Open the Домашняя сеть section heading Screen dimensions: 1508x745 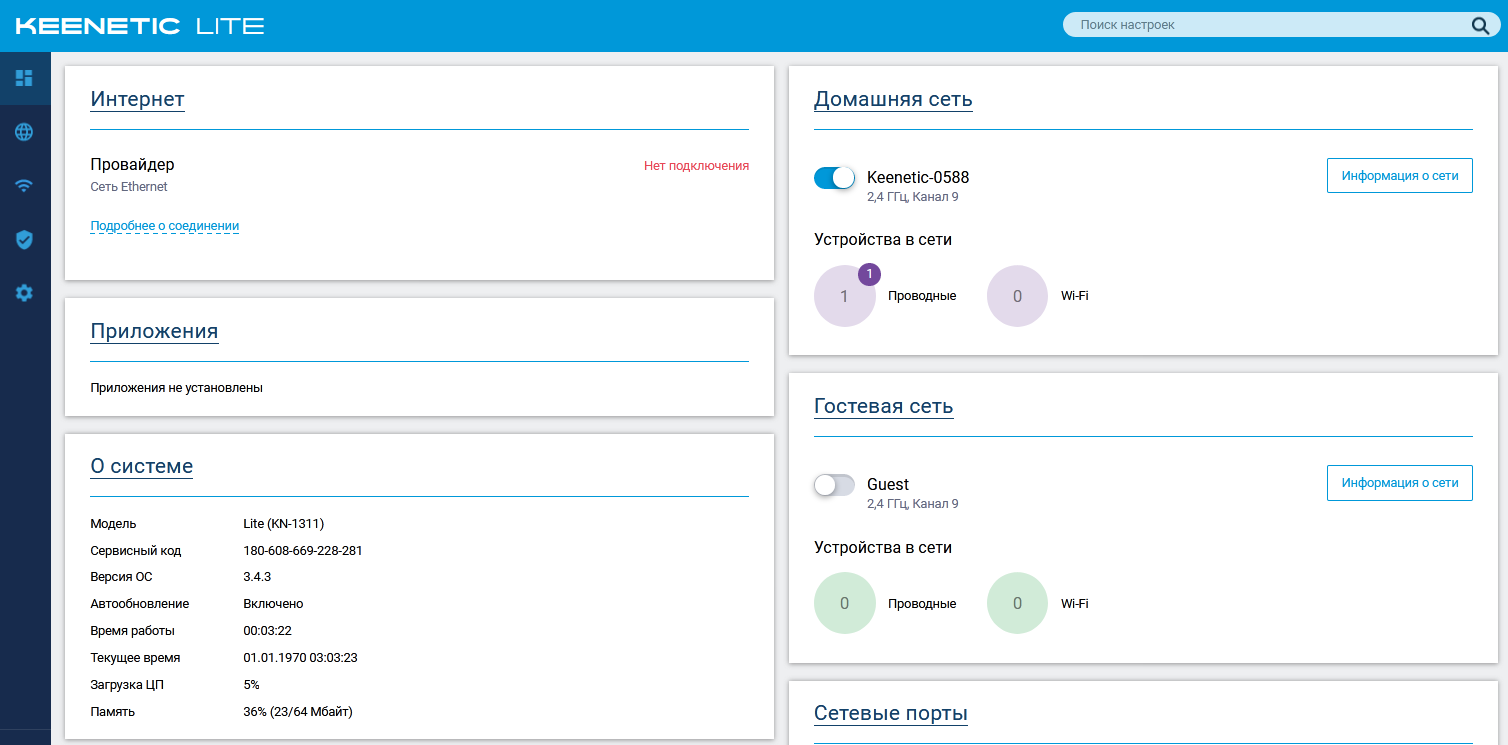pos(893,99)
